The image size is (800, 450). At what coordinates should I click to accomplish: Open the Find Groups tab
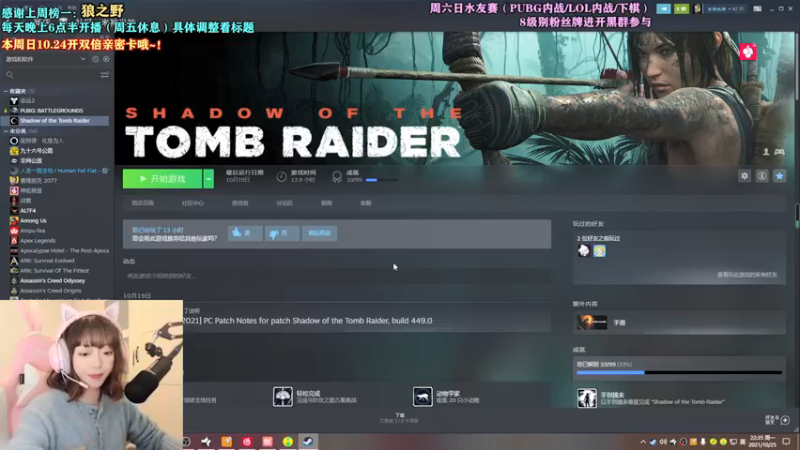coord(240,203)
